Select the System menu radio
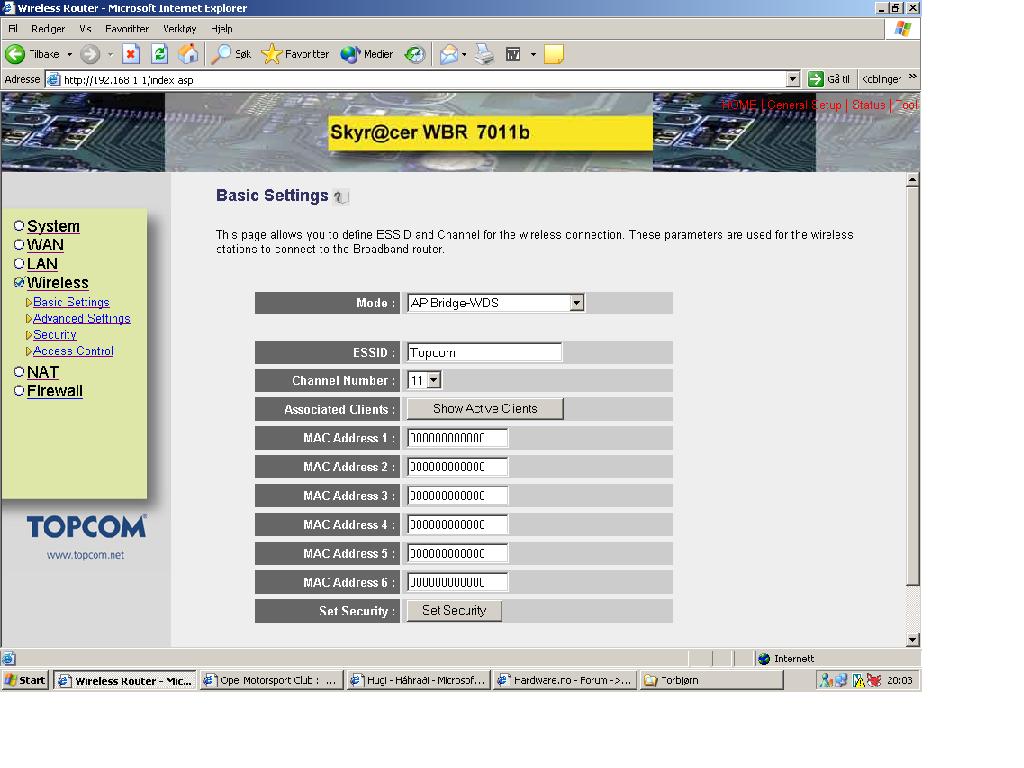Screen dimensions: 1024x768 coord(19,226)
